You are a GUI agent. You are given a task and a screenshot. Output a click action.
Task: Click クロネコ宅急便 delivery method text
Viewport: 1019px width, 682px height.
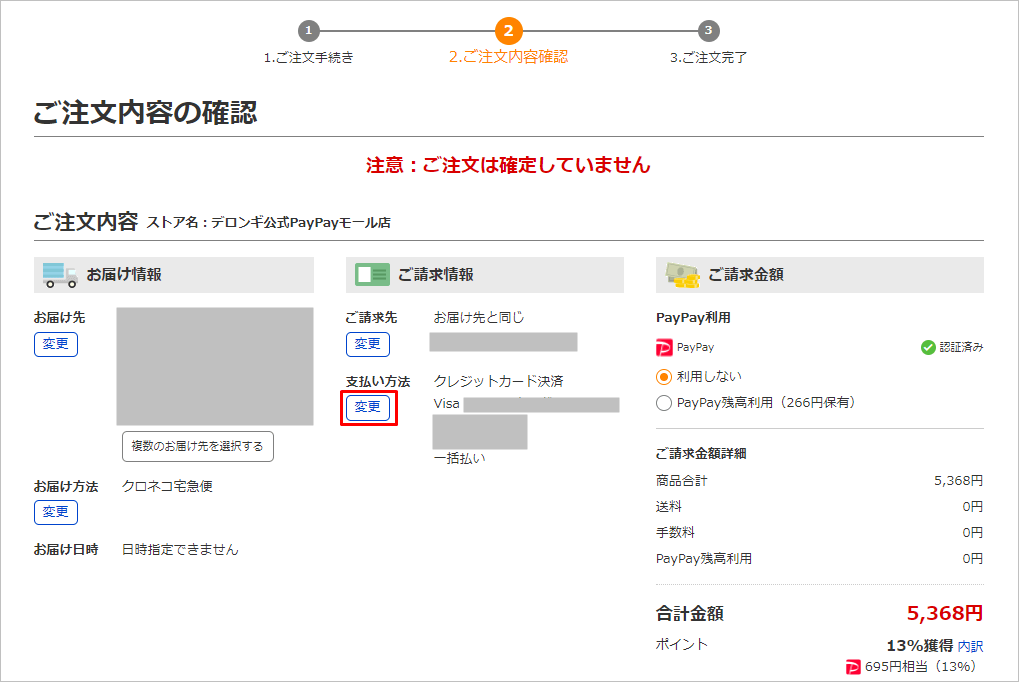coord(167,486)
